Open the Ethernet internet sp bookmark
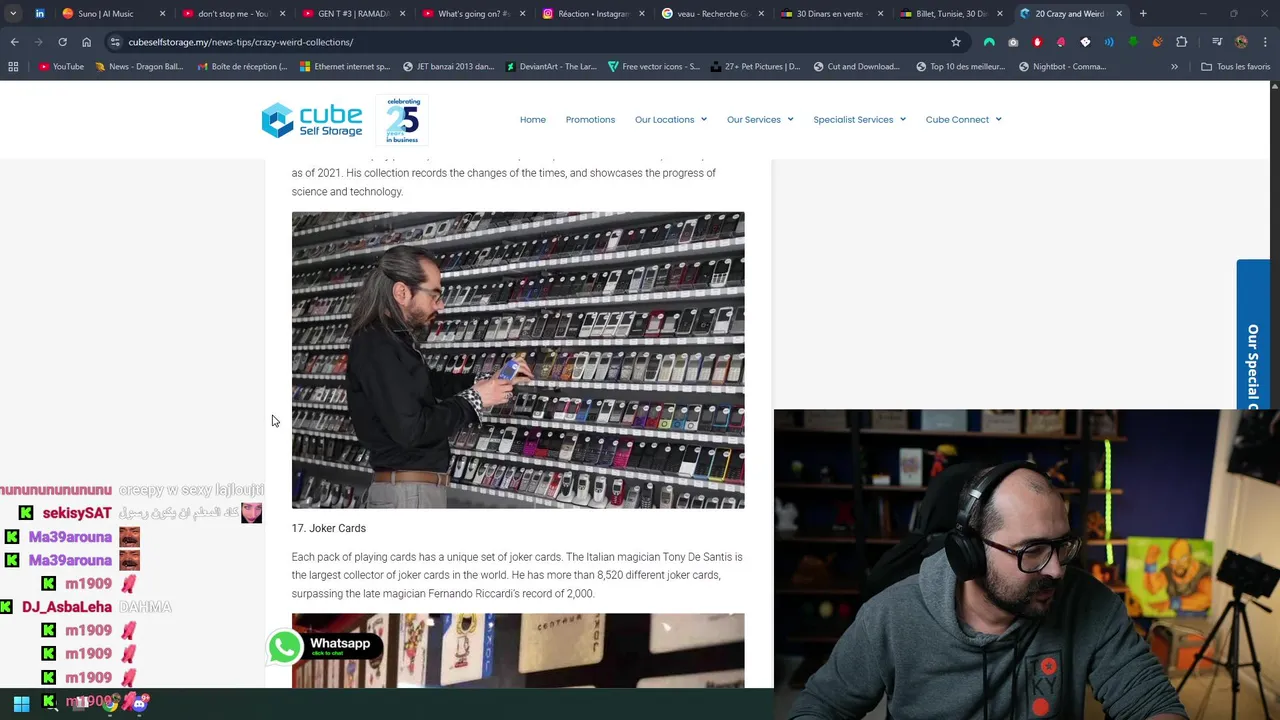The width and height of the screenshot is (1280, 720). click(345, 67)
